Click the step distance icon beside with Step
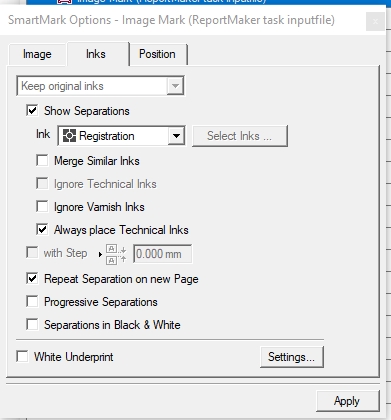This screenshot has height=420, width=391. [x=116, y=254]
